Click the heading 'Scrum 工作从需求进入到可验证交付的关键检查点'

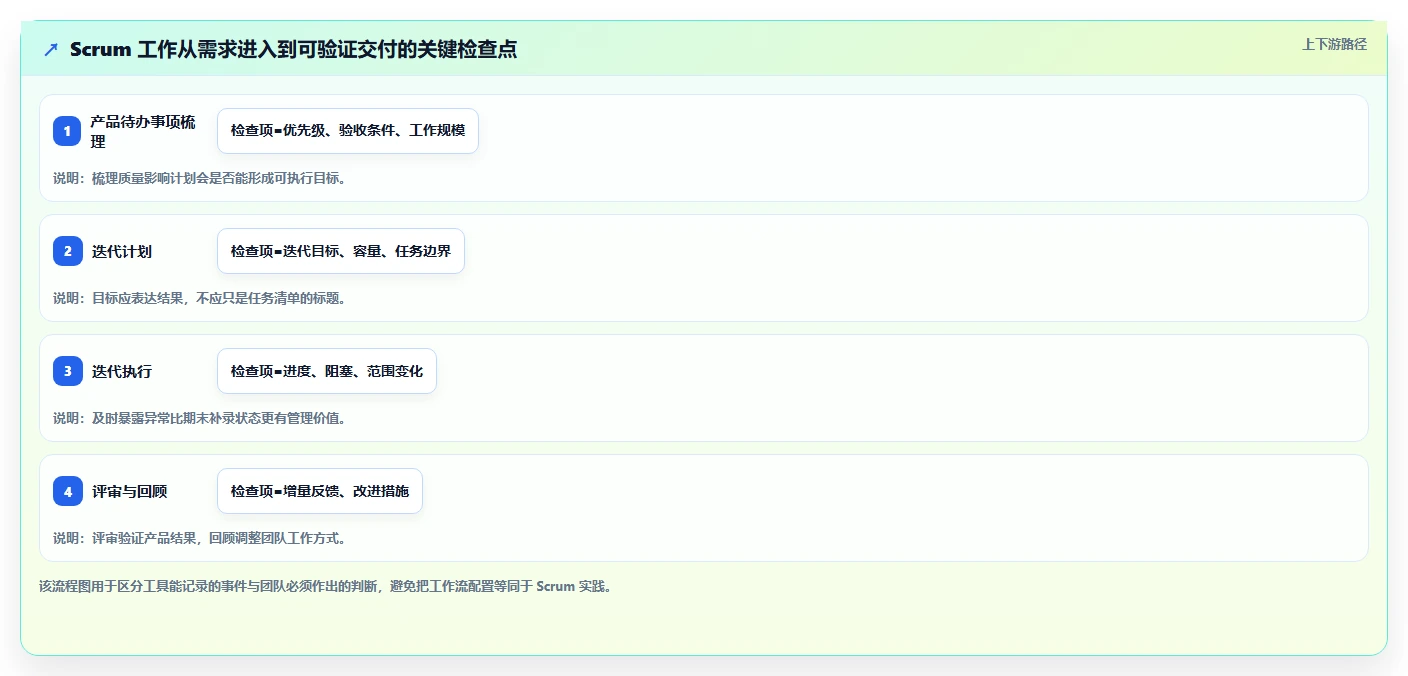pyautogui.click(x=293, y=49)
